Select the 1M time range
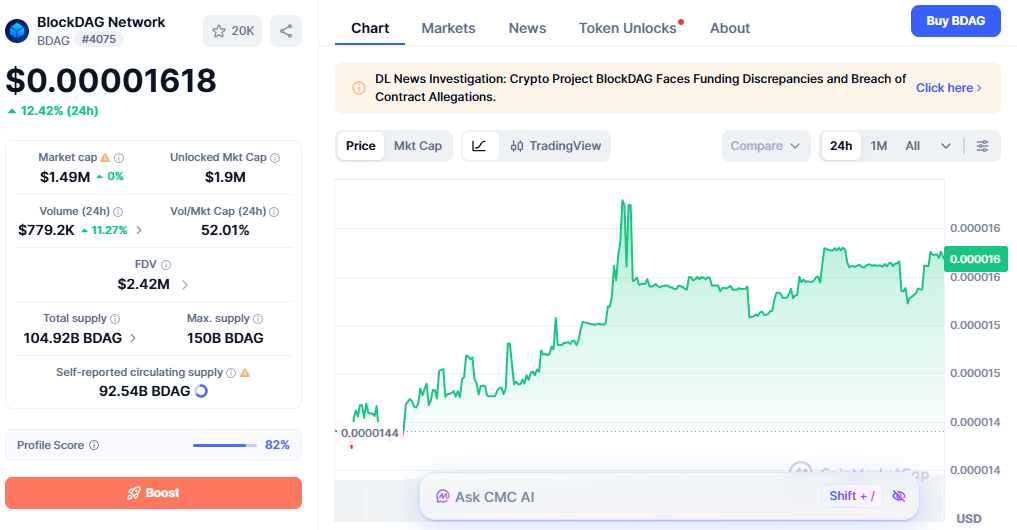Image resolution: width=1017 pixels, height=530 pixels. (879, 146)
